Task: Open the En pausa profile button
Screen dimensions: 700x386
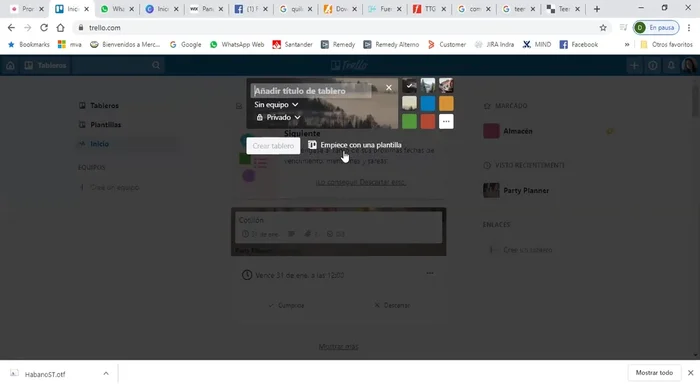Action: (656, 28)
